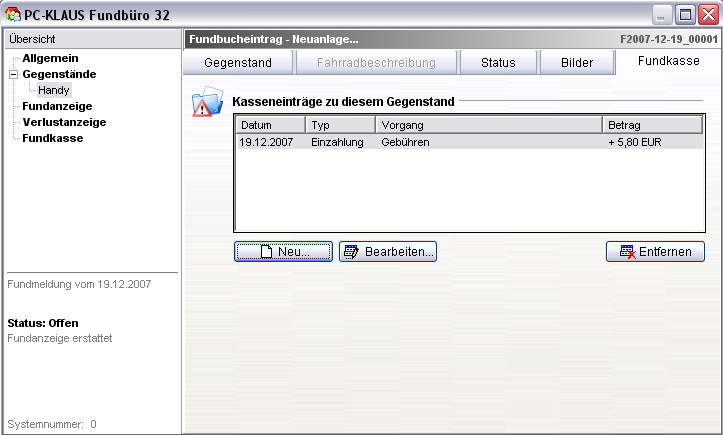Sort entries by Betrag column header
This screenshot has height=435, width=723.
pos(652,125)
